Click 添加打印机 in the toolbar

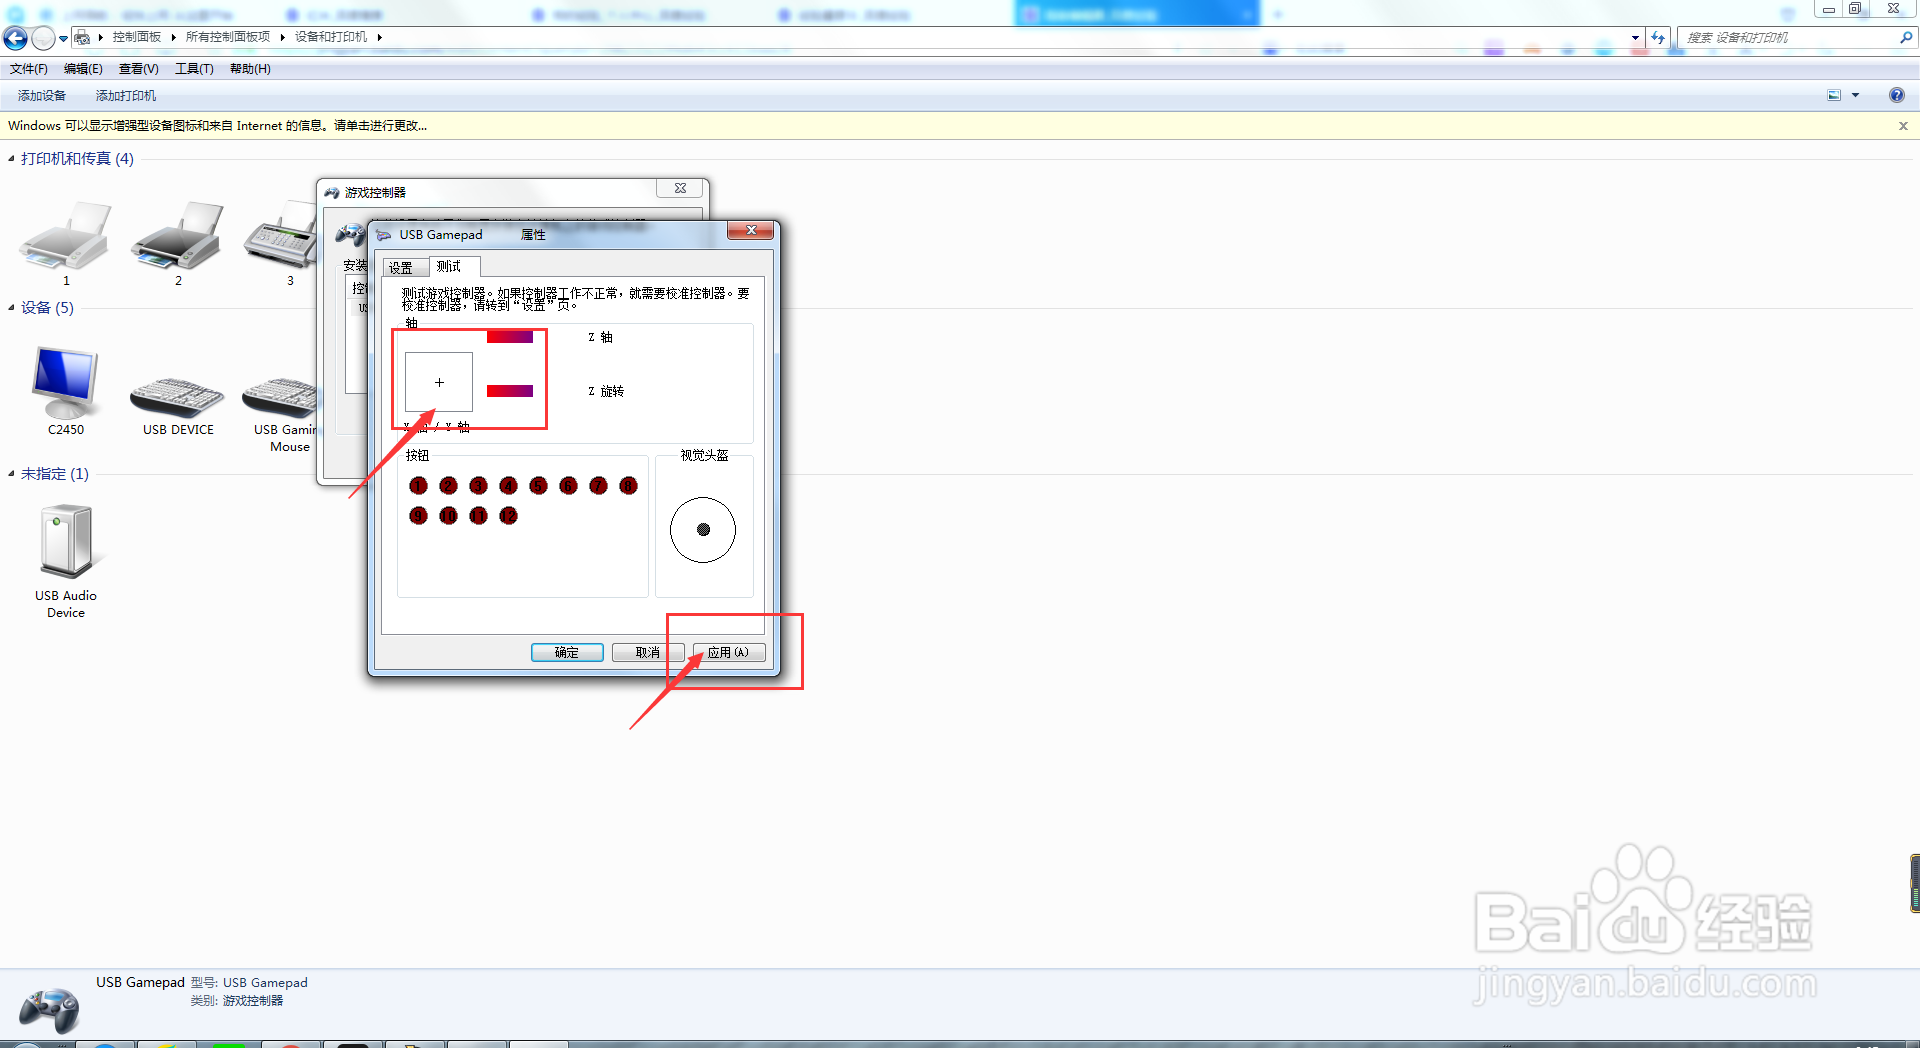[126, 96]
